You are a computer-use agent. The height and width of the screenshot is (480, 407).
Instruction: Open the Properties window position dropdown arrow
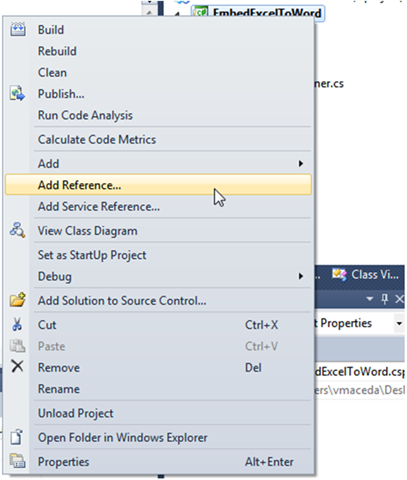[369, 299]
